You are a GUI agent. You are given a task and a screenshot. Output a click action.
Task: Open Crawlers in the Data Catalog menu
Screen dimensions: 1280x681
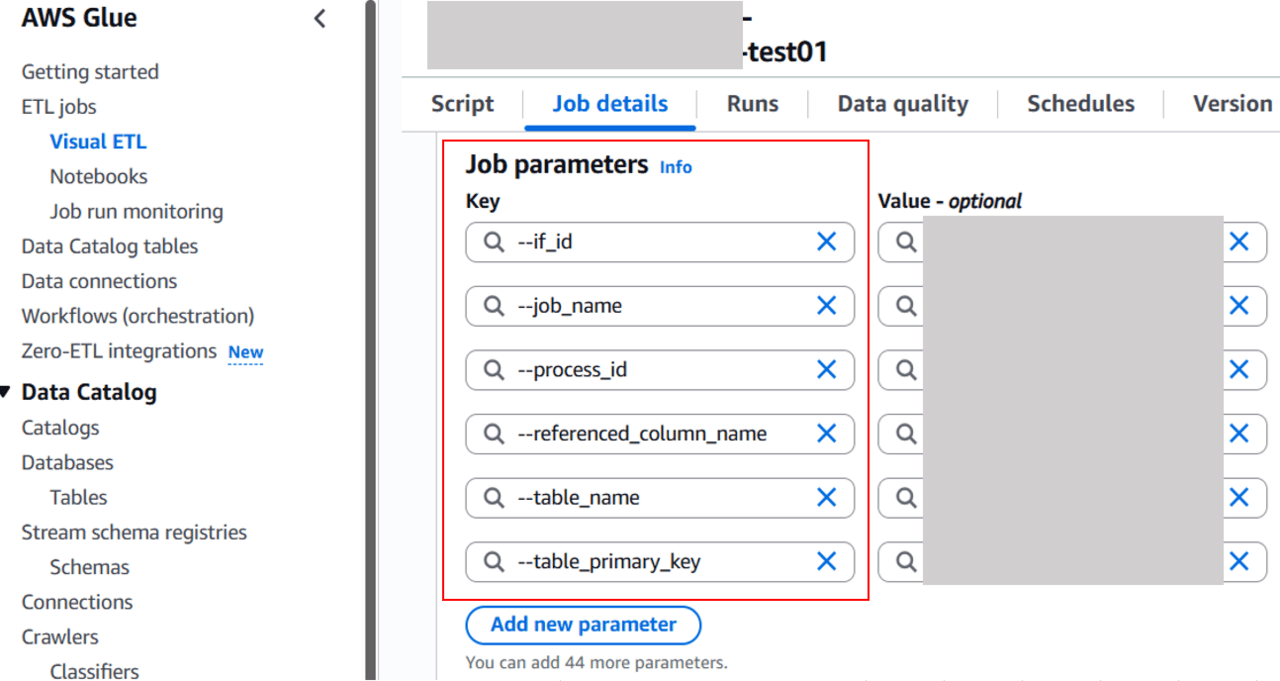(60, 637)
